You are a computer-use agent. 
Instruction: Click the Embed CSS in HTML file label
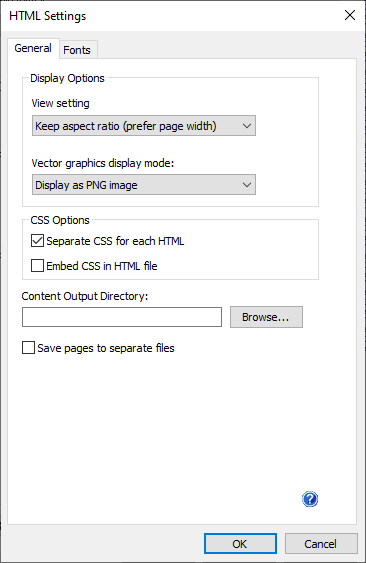tap(102, 266)
